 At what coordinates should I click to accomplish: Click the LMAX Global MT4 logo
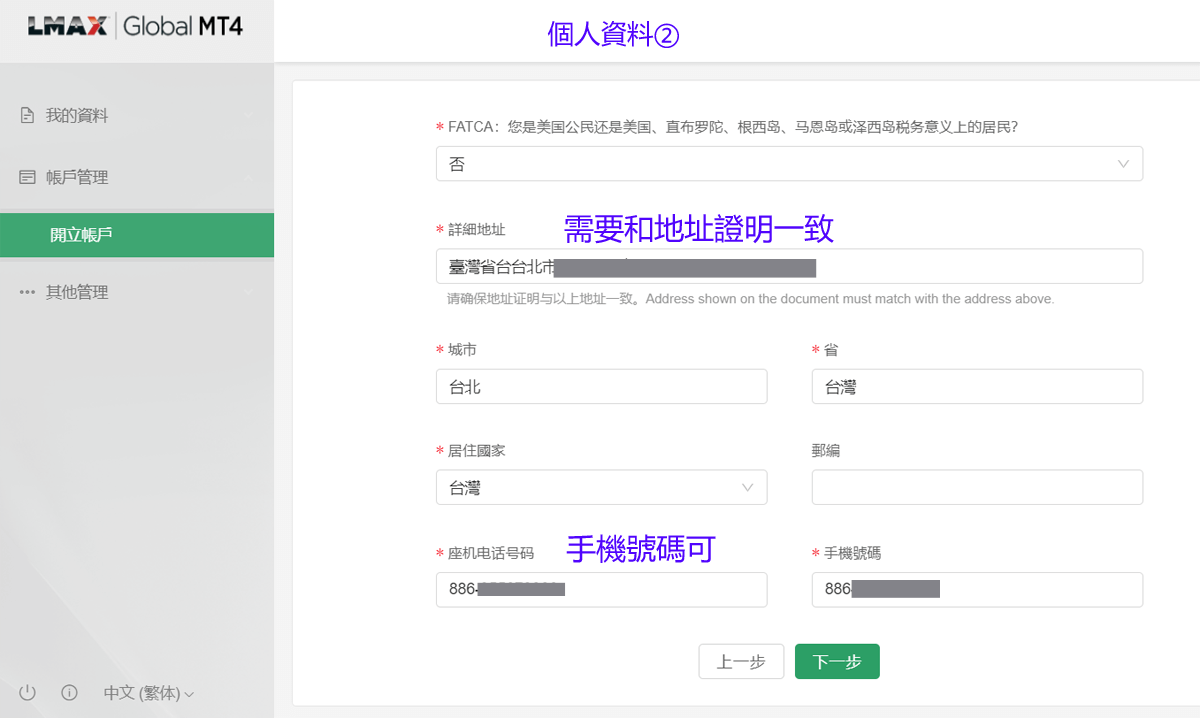pyautogui.click(x=136, y=27)
